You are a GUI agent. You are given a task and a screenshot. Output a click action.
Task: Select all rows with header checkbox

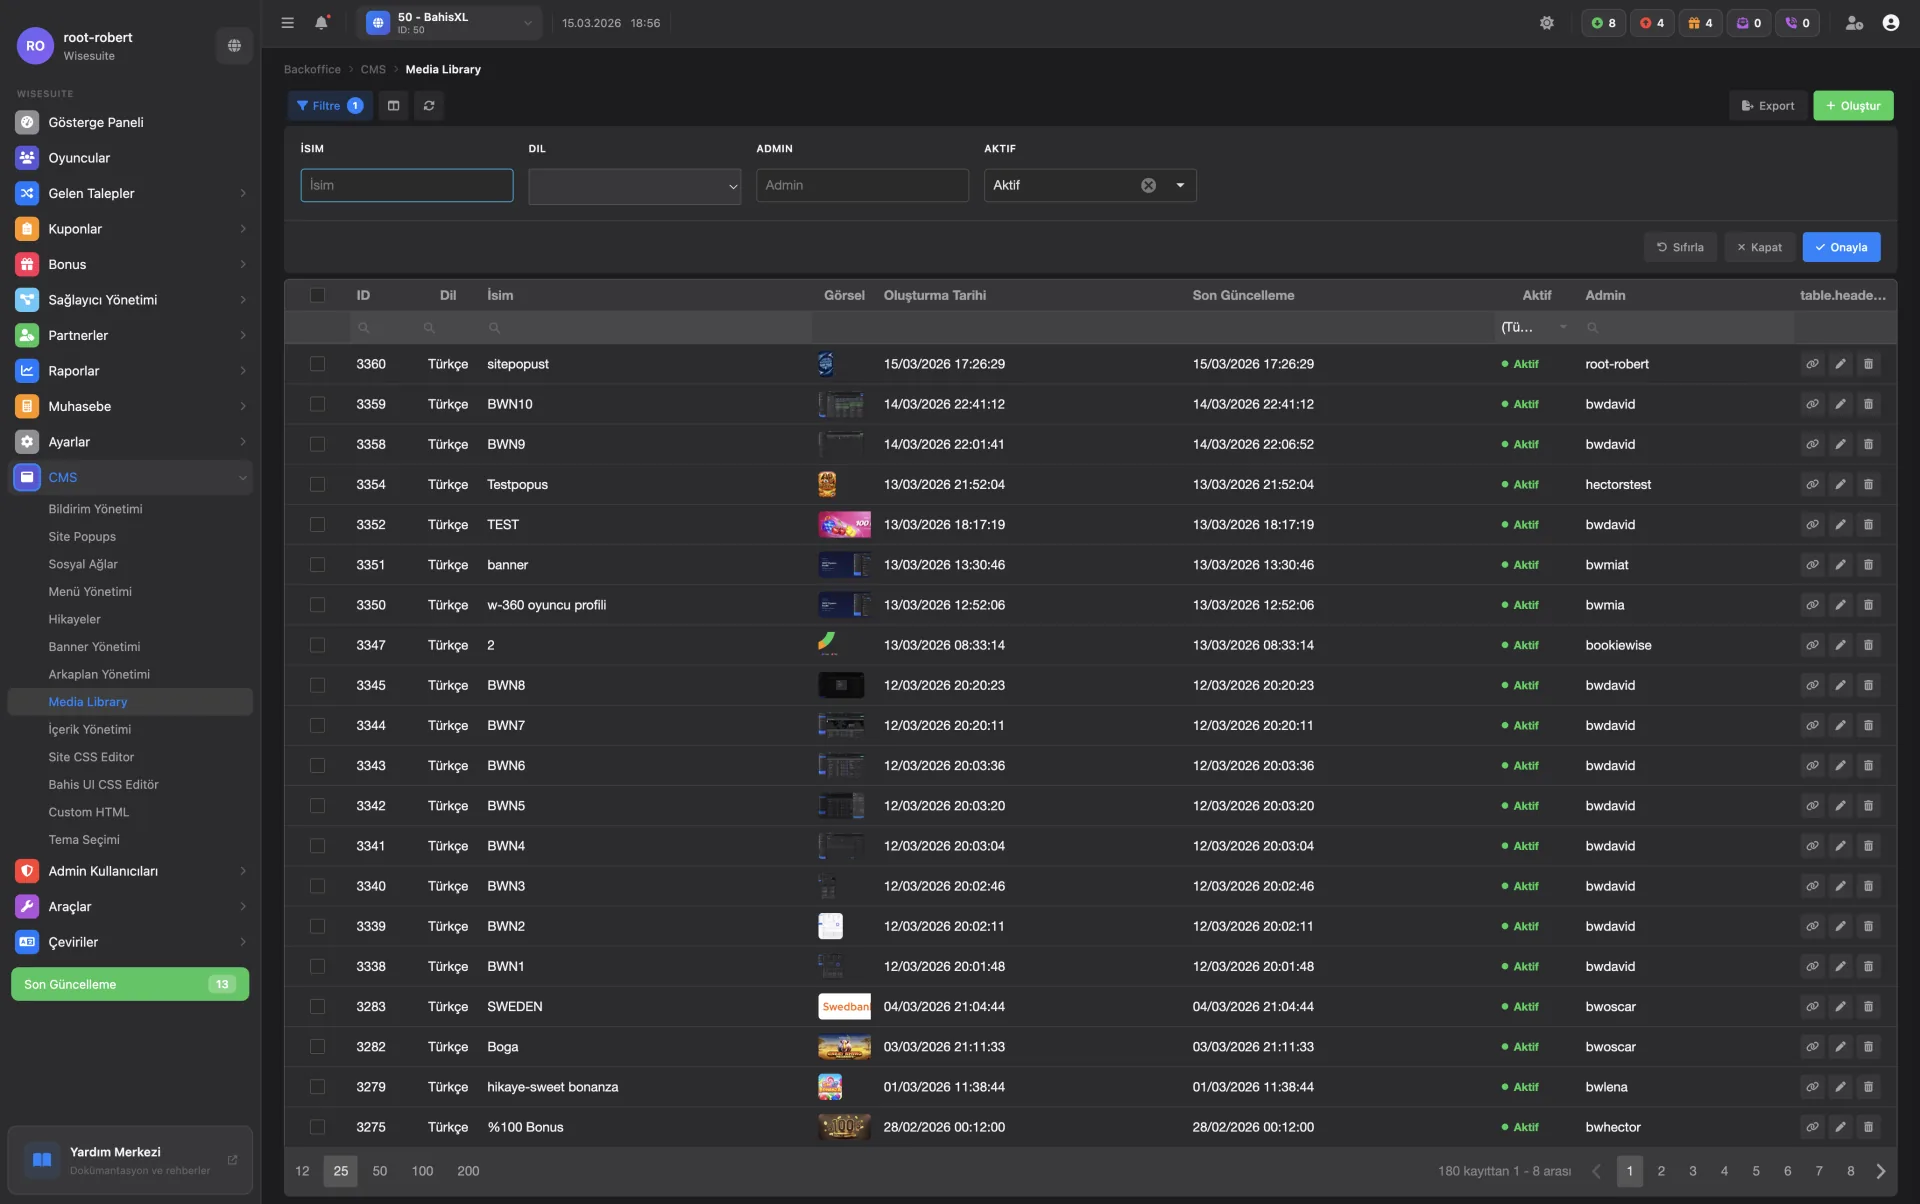[x=317, y=295]
